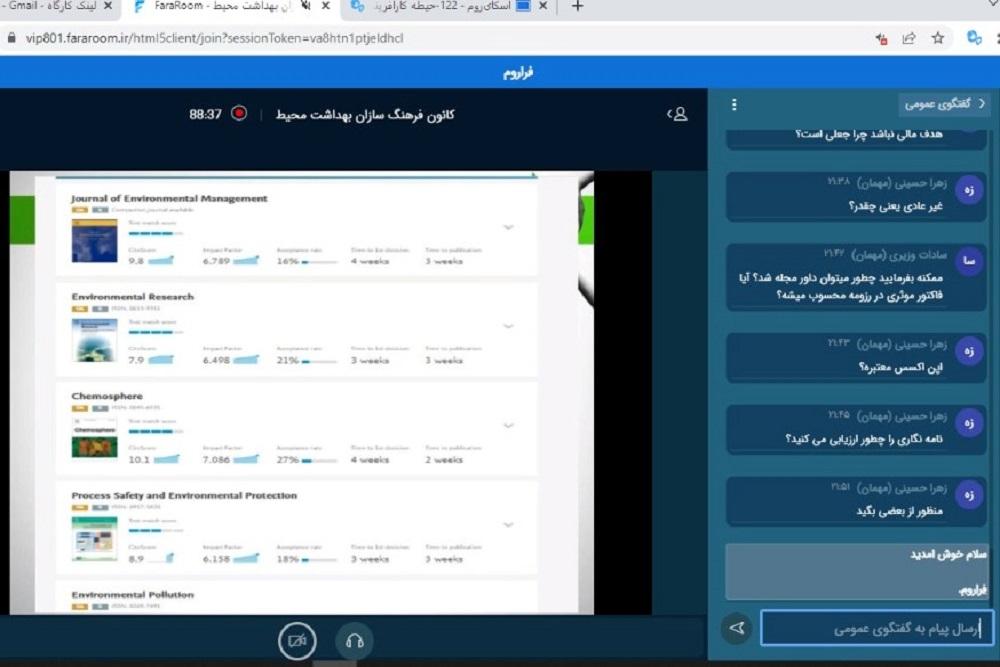Close the Gmail tab
The height and width of the screenshot is (667, 1000).
[x=107, y=7]
